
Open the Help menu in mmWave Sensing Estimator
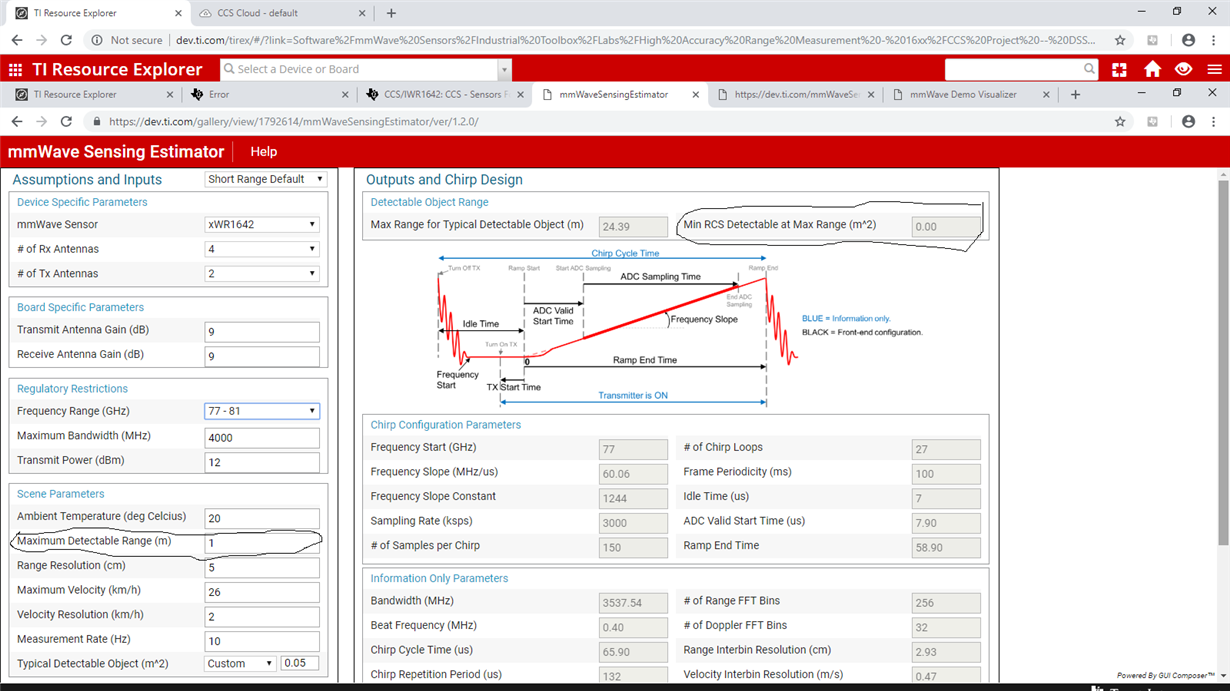pos(263,152)
